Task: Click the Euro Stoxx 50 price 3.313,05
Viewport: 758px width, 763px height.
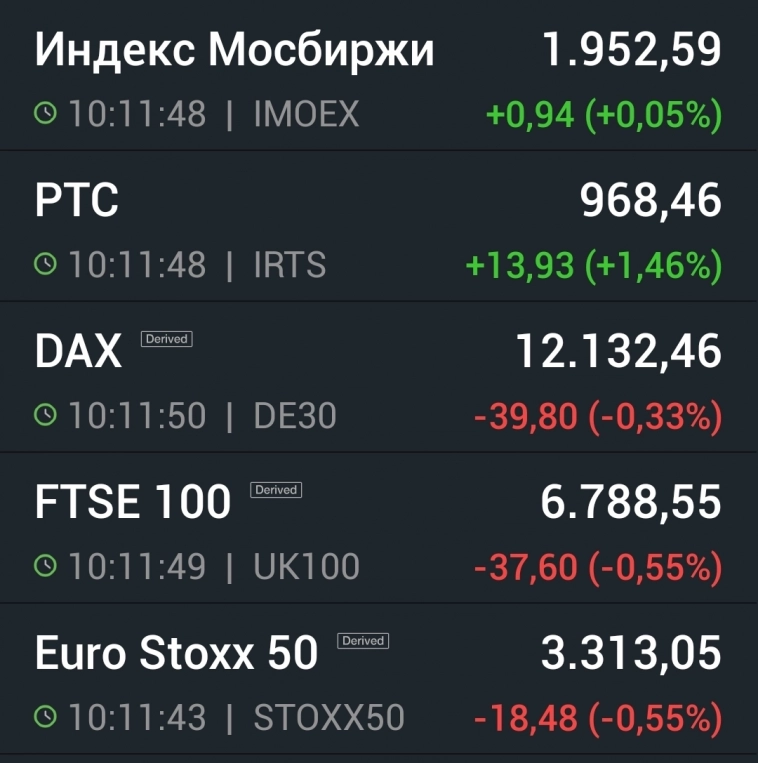Action: point(631,654)
